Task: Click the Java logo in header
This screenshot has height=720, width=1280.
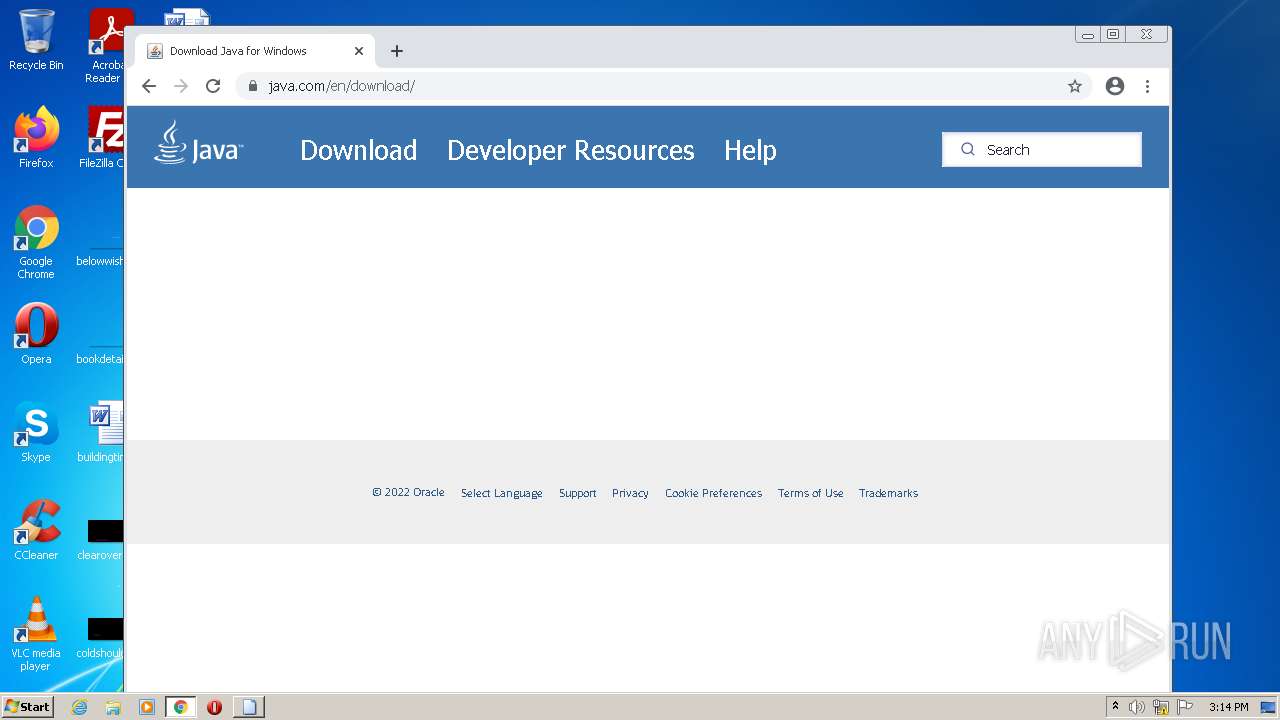Action: (198, 143)
